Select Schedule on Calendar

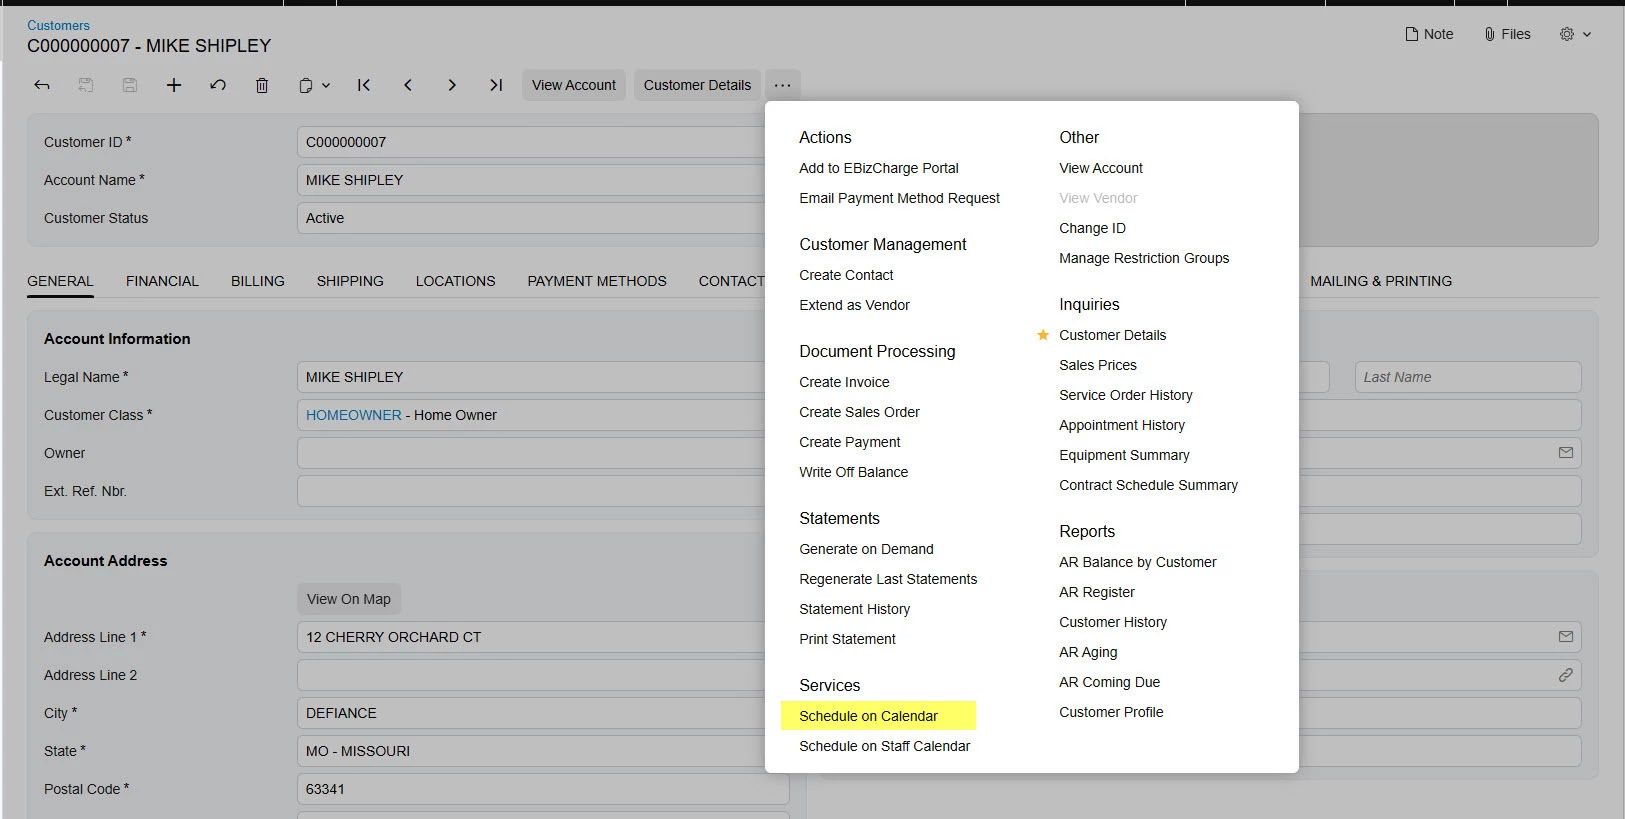[868, 716]
